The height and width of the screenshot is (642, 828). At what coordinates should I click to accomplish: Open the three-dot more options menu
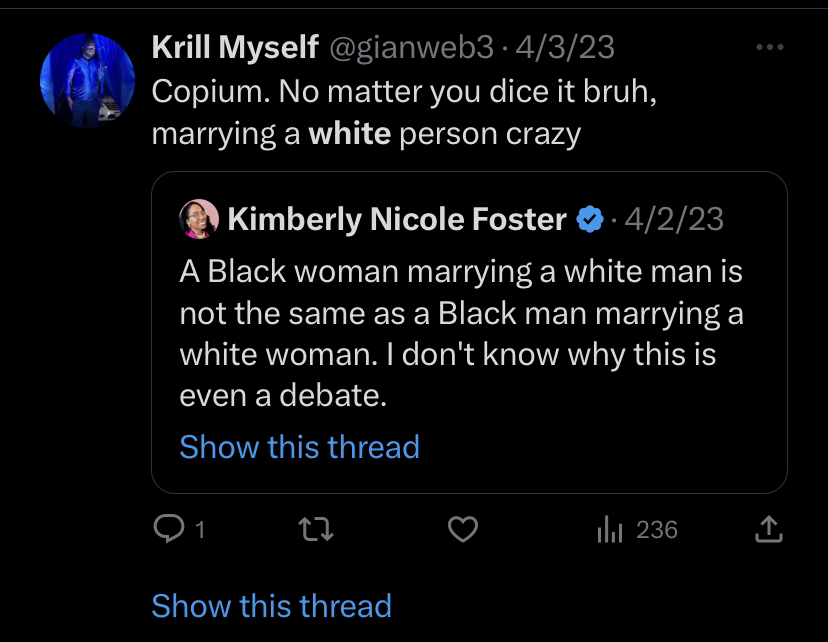(770, 47)
